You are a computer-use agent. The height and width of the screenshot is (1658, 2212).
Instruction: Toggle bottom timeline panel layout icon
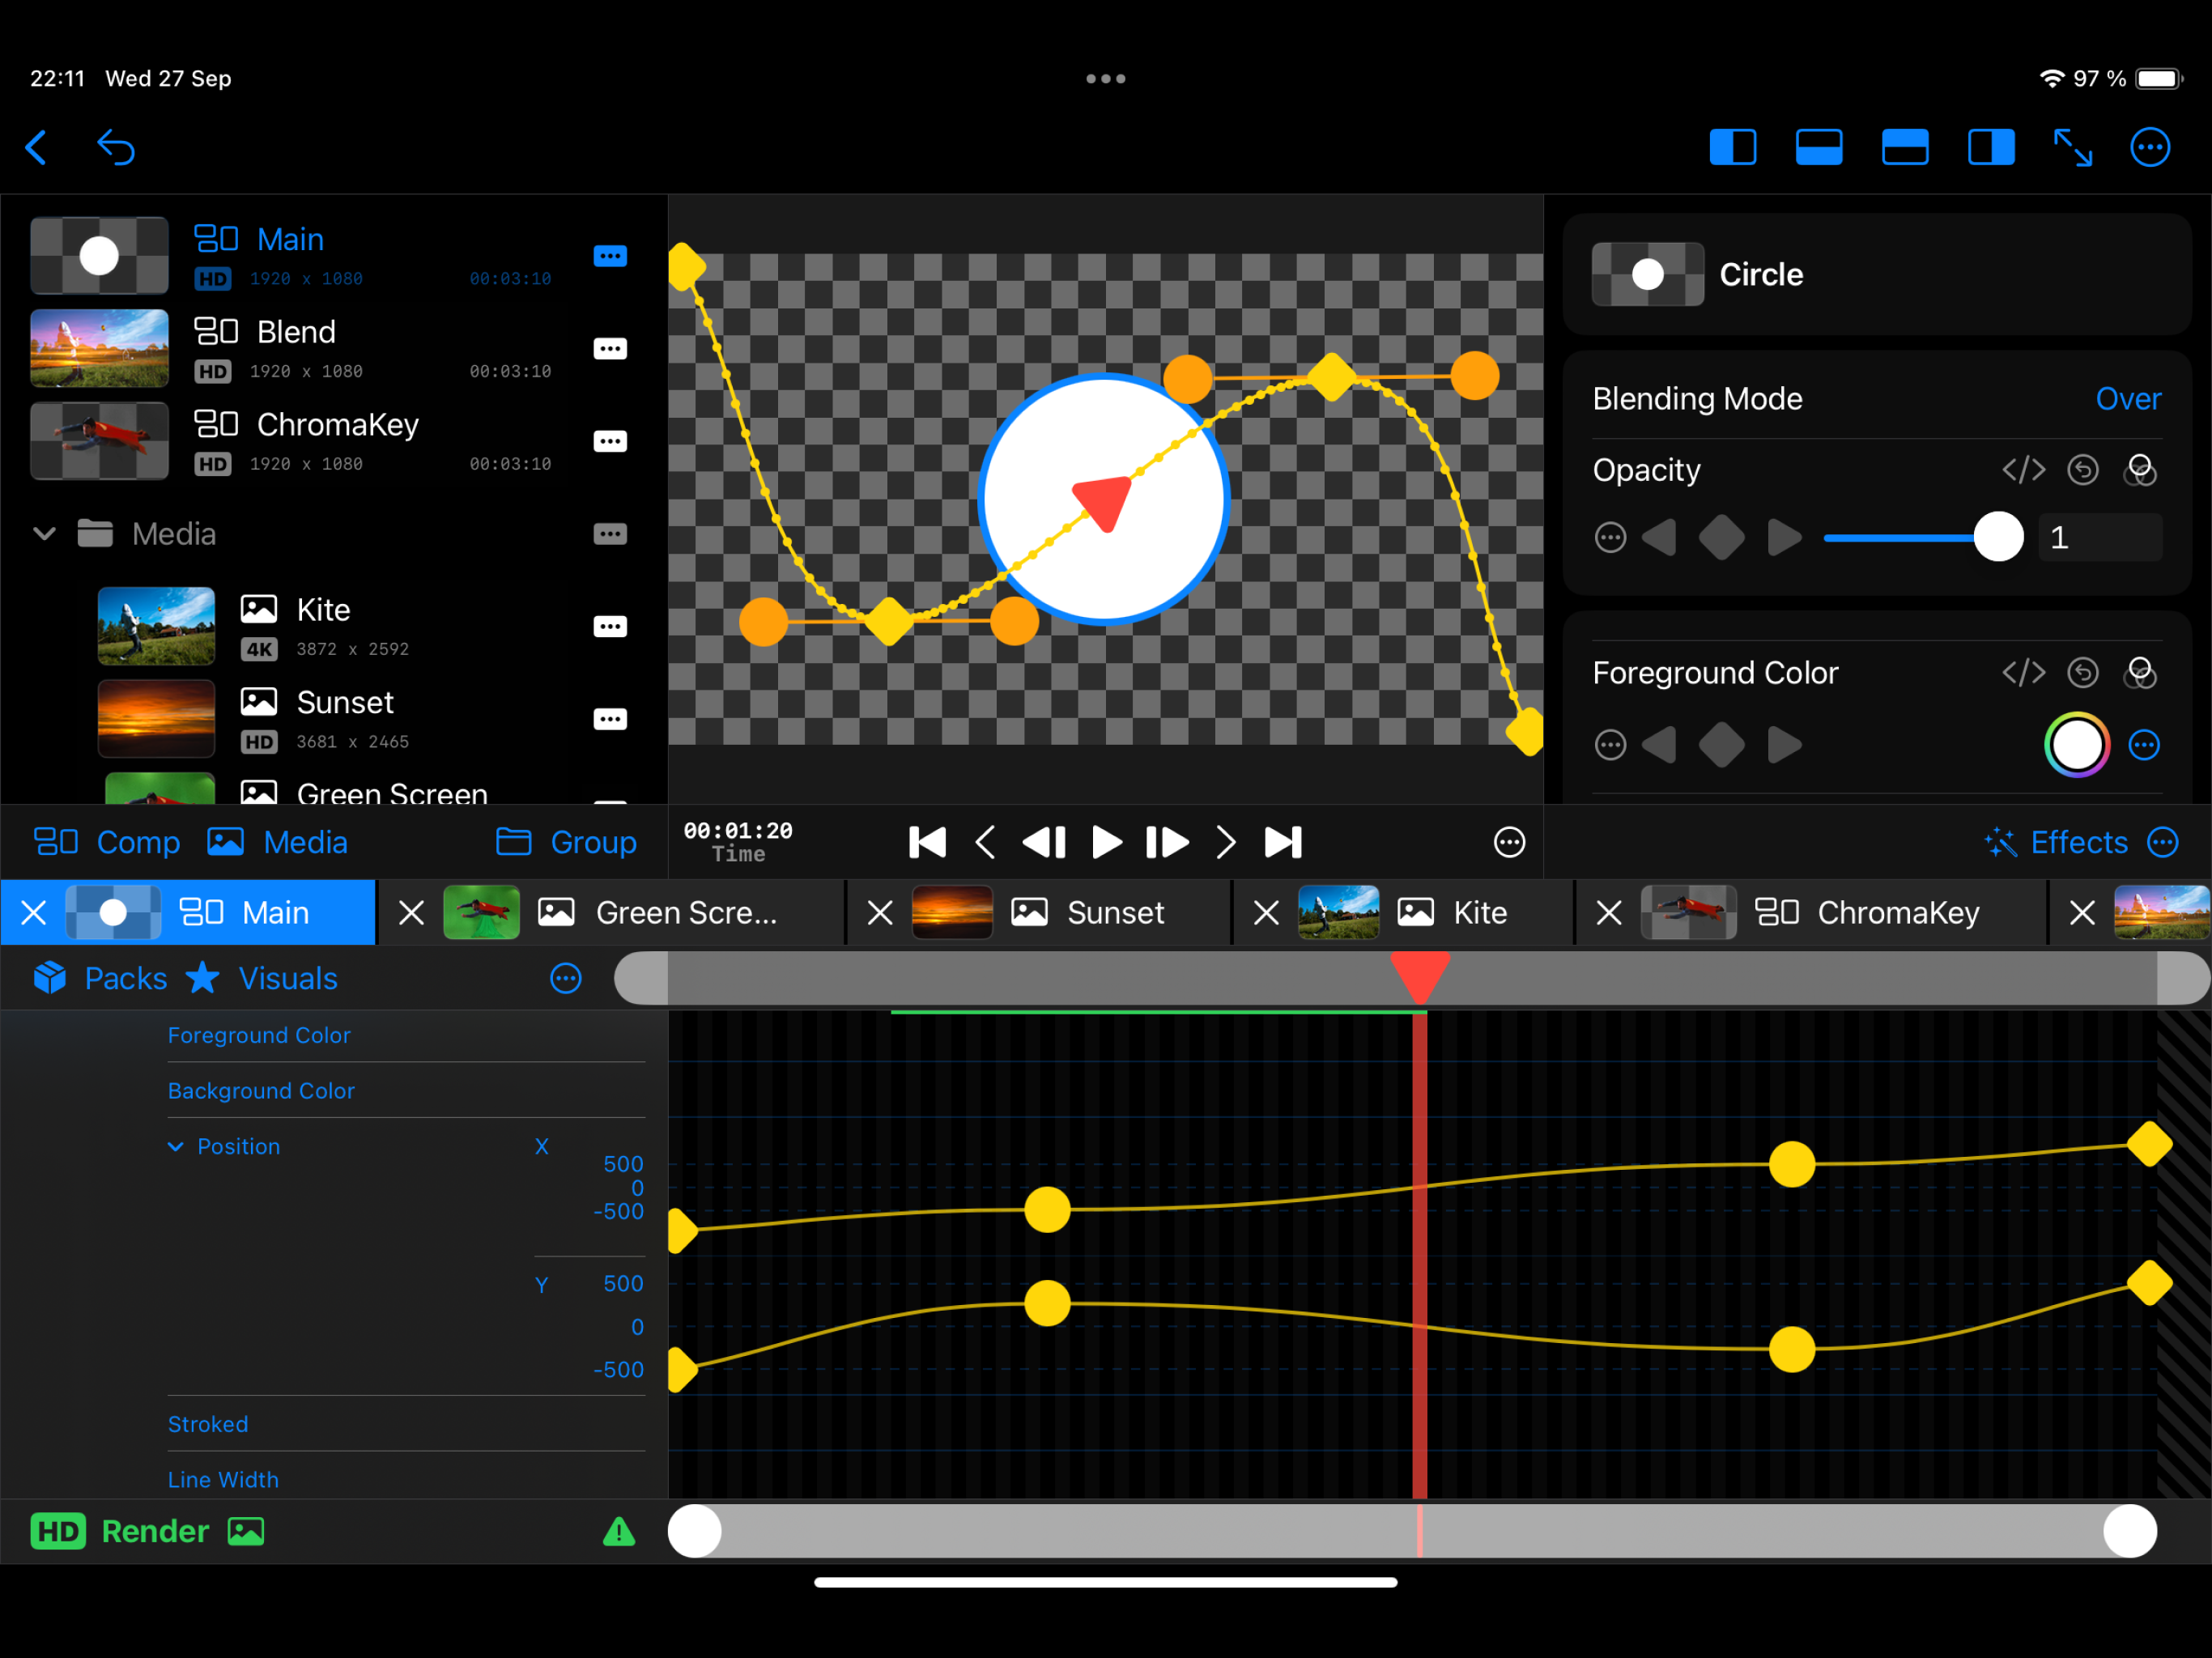click(1818, 148)
